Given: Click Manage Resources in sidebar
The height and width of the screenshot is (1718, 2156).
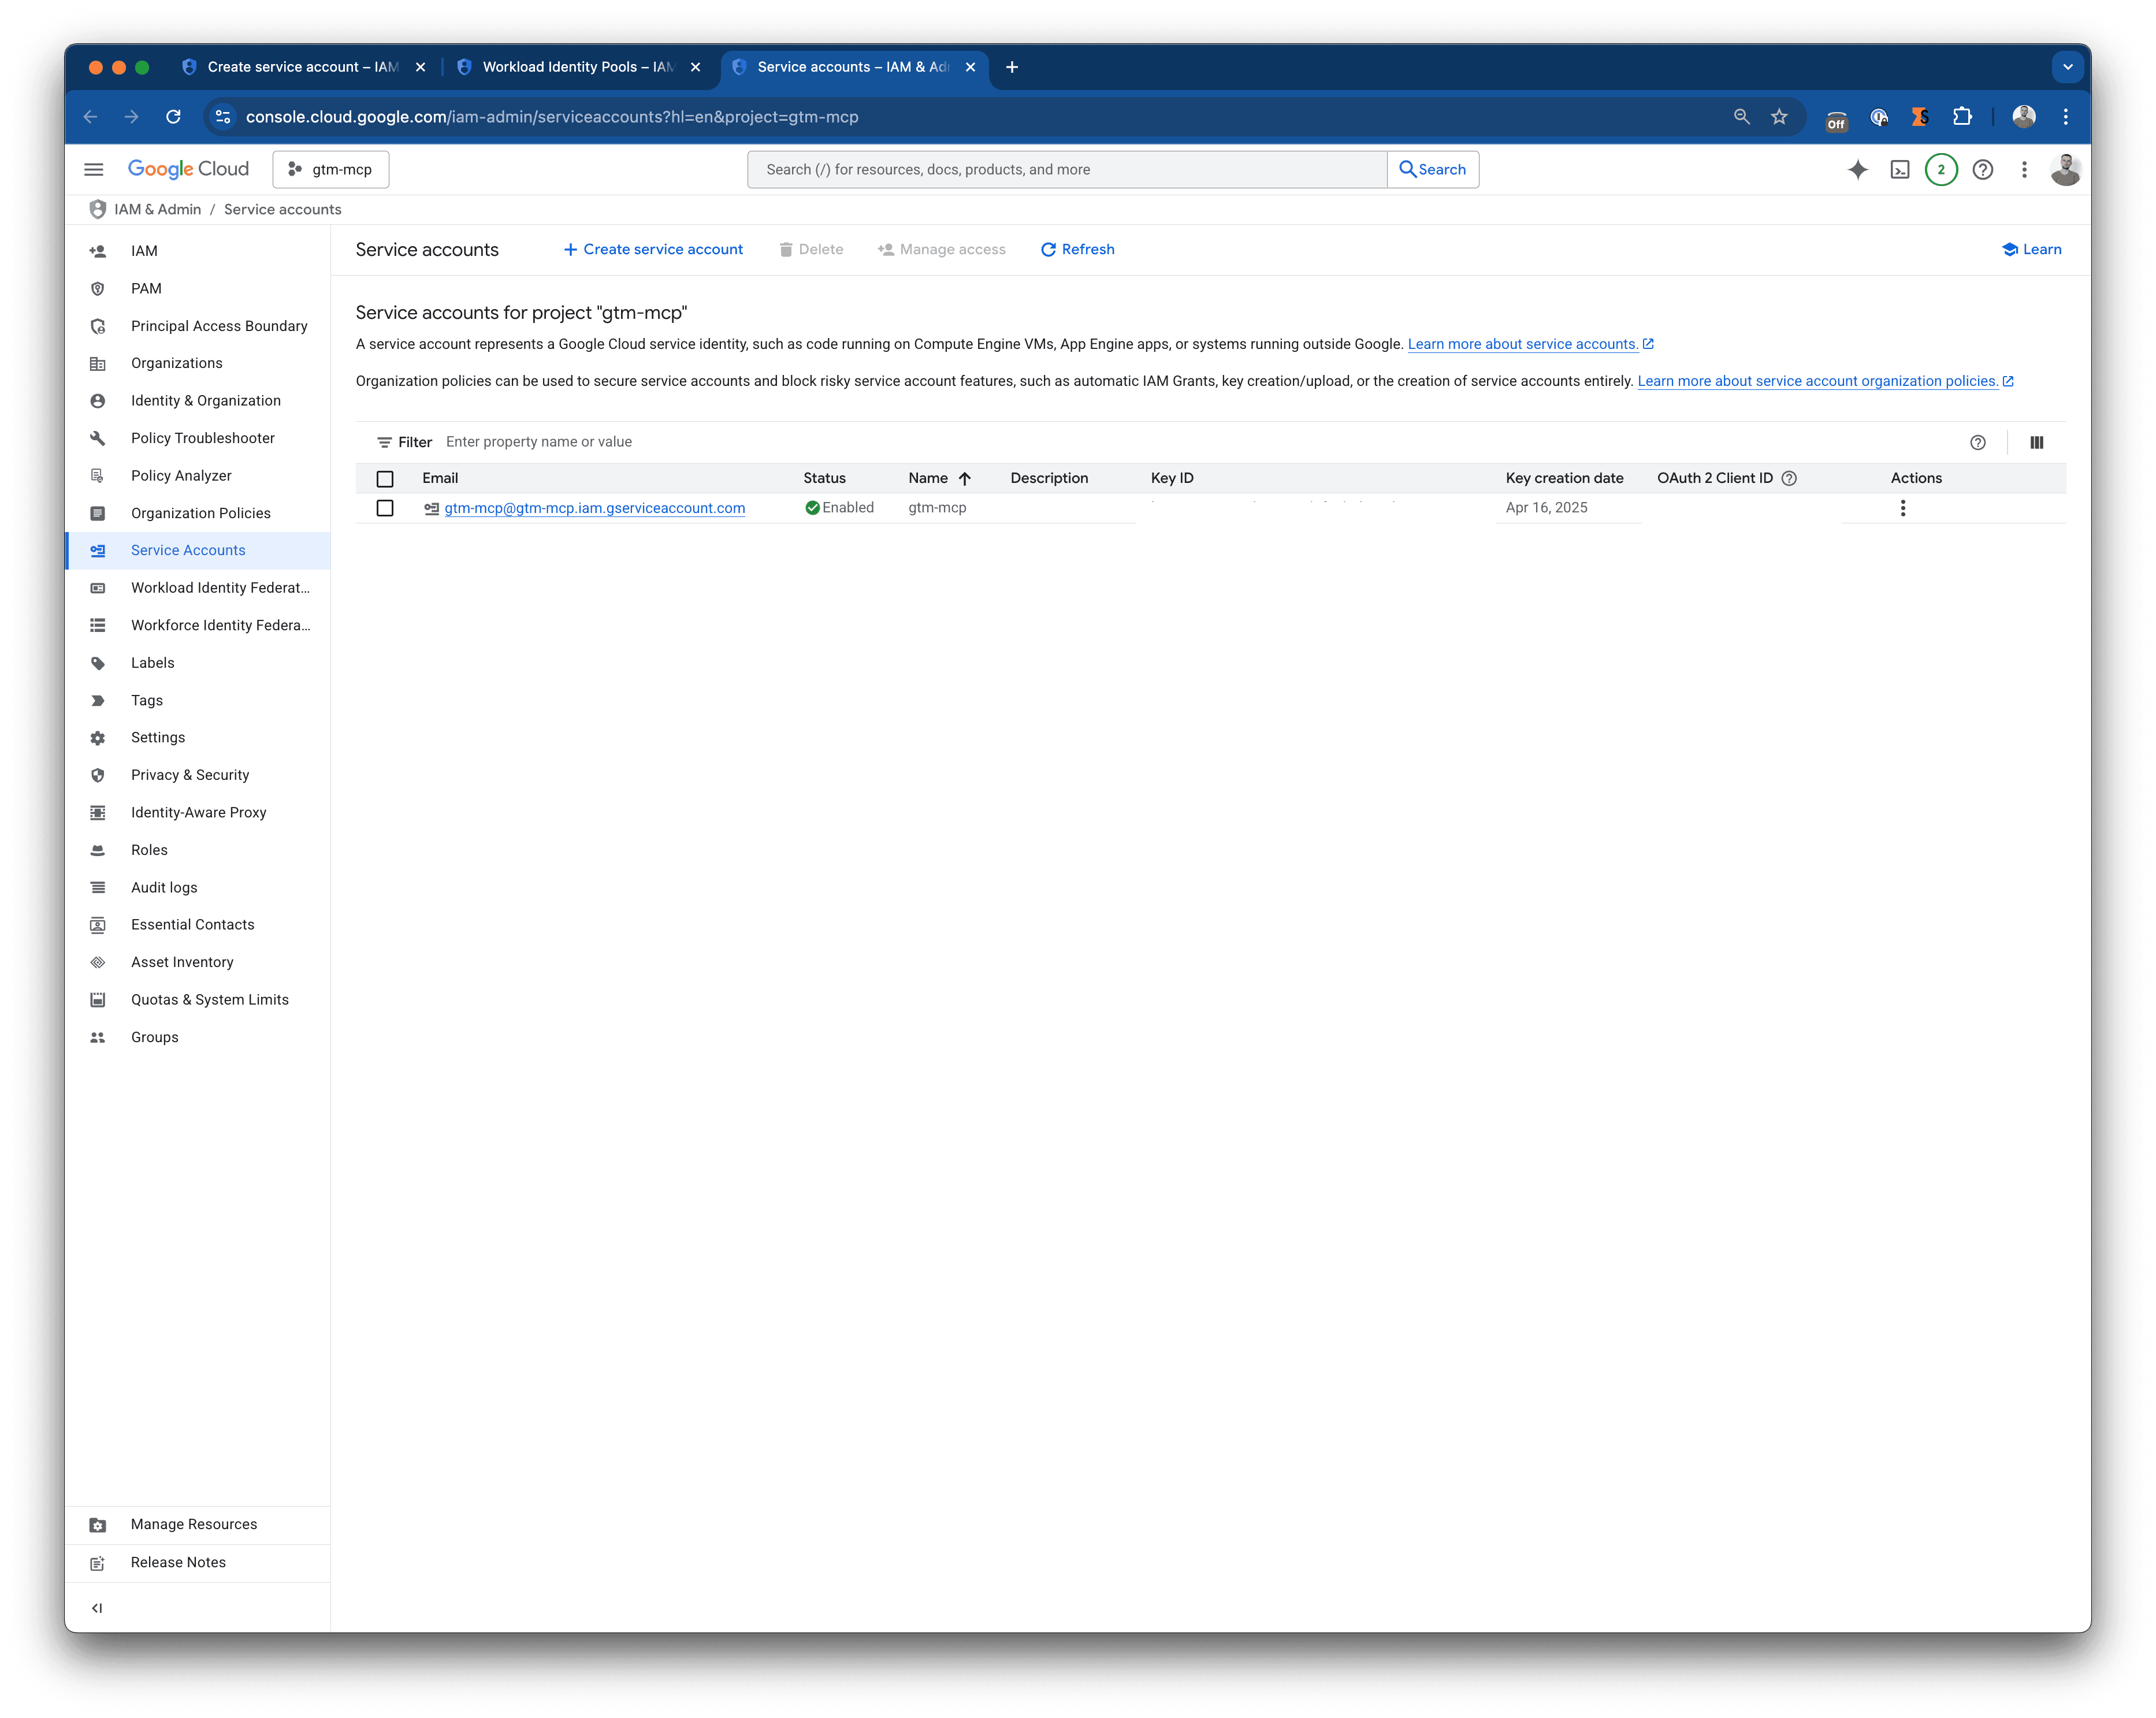Looking at the screenshot, I should (198, 1525).
